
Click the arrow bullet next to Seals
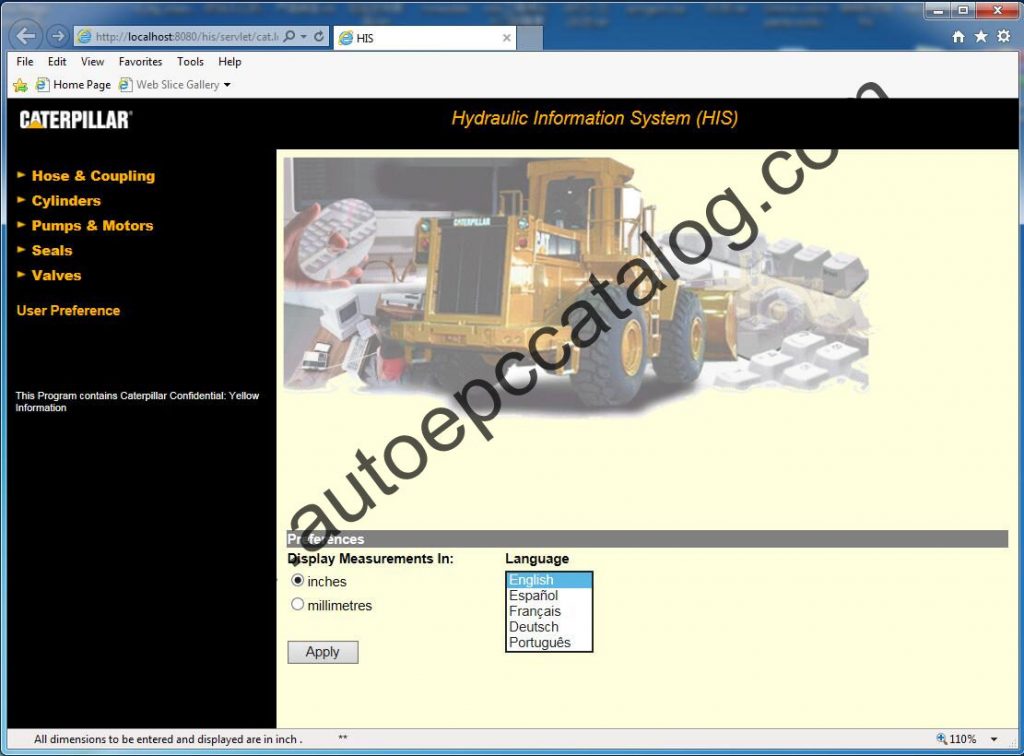click(x=22, y=251)
